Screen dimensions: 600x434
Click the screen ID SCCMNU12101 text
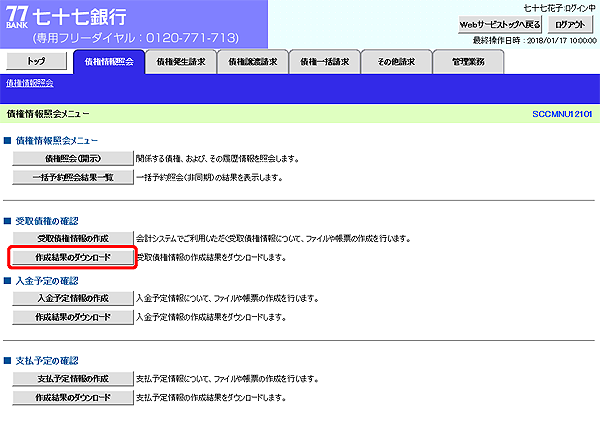(562, 114)
